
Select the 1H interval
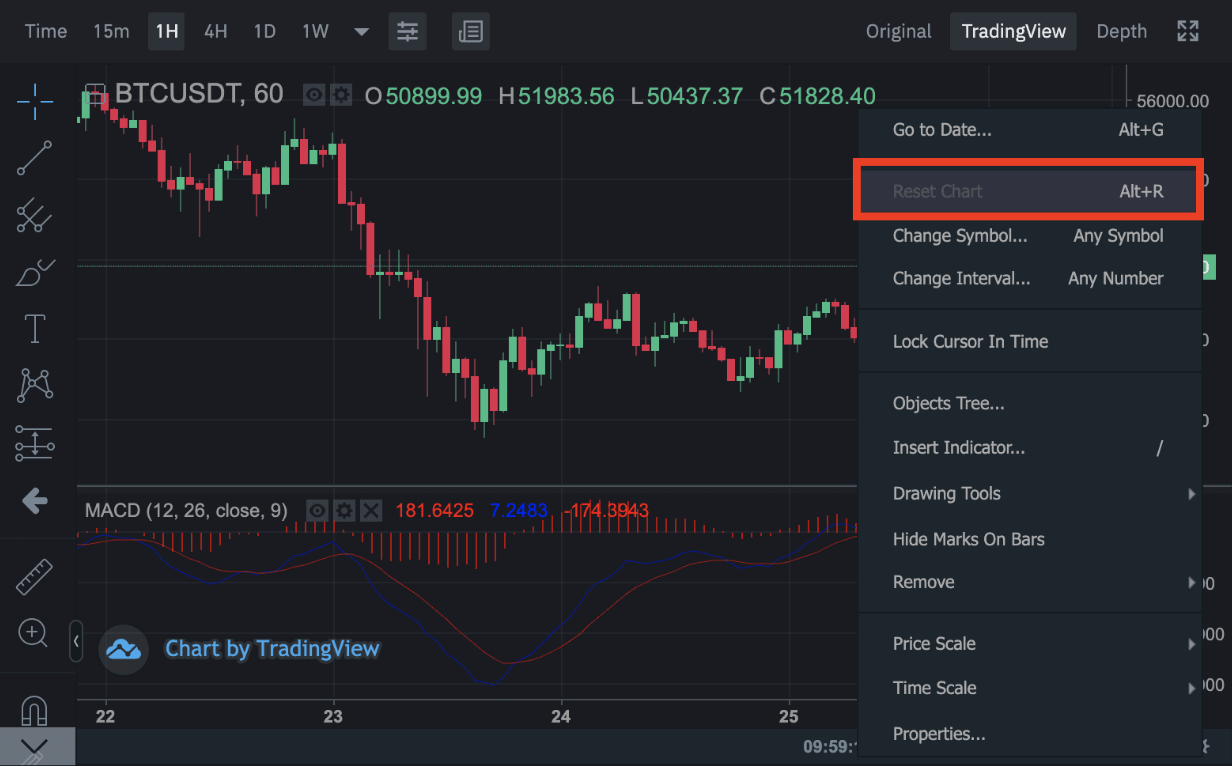167,31
